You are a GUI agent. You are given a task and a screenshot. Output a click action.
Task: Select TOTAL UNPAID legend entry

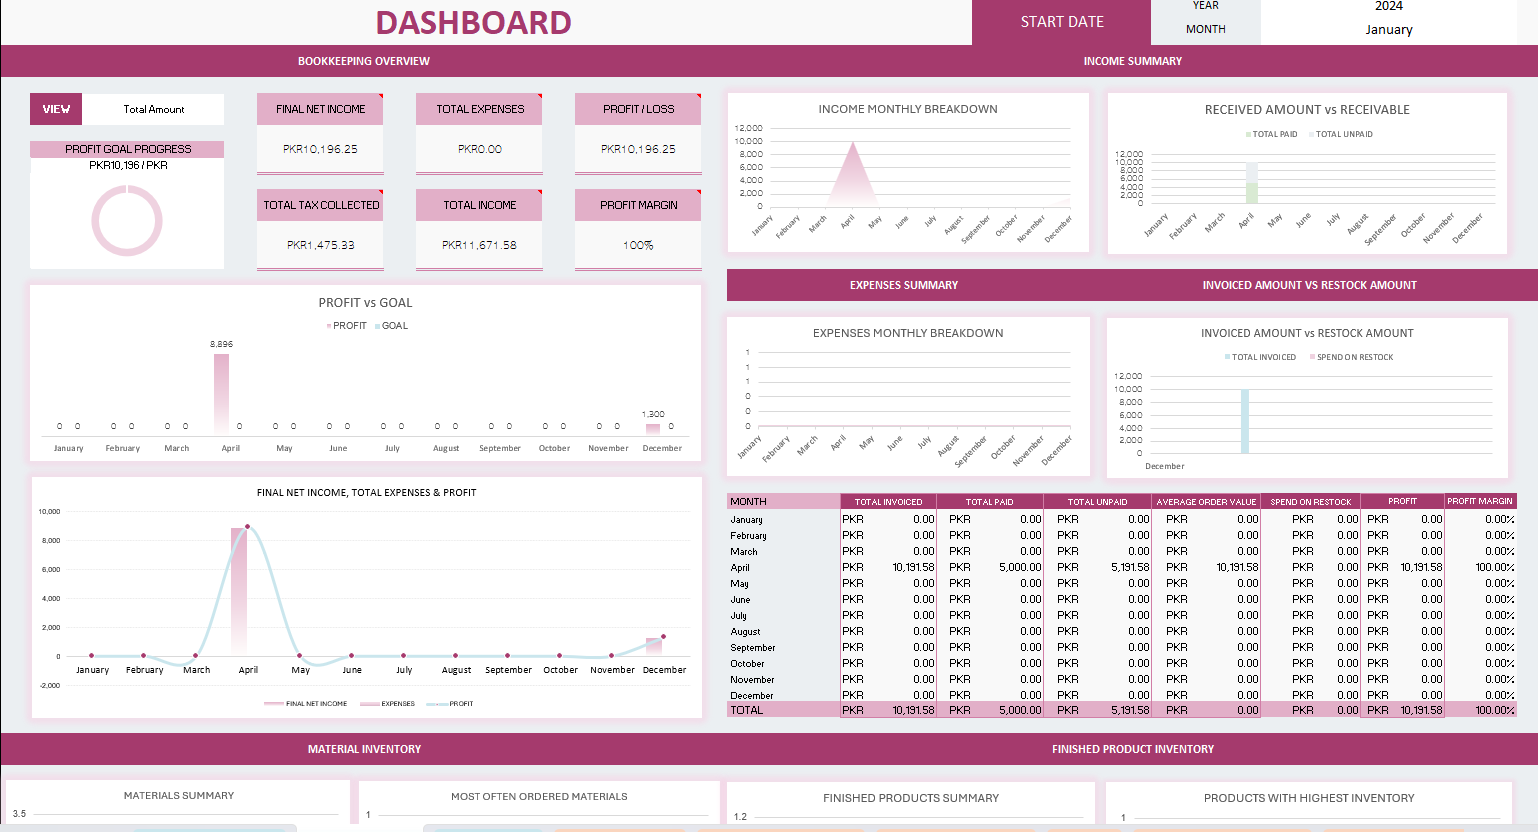(x=1341, y=134)
